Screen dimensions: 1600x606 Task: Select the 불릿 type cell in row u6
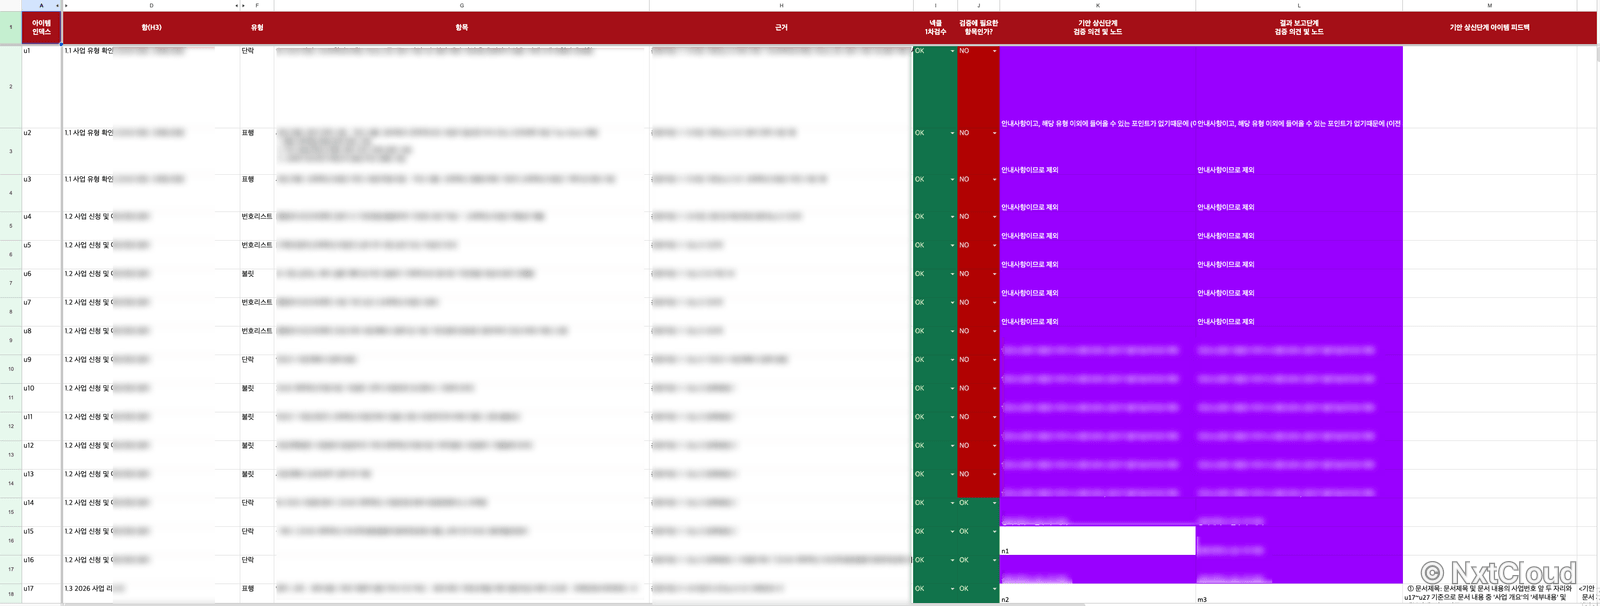257,282
